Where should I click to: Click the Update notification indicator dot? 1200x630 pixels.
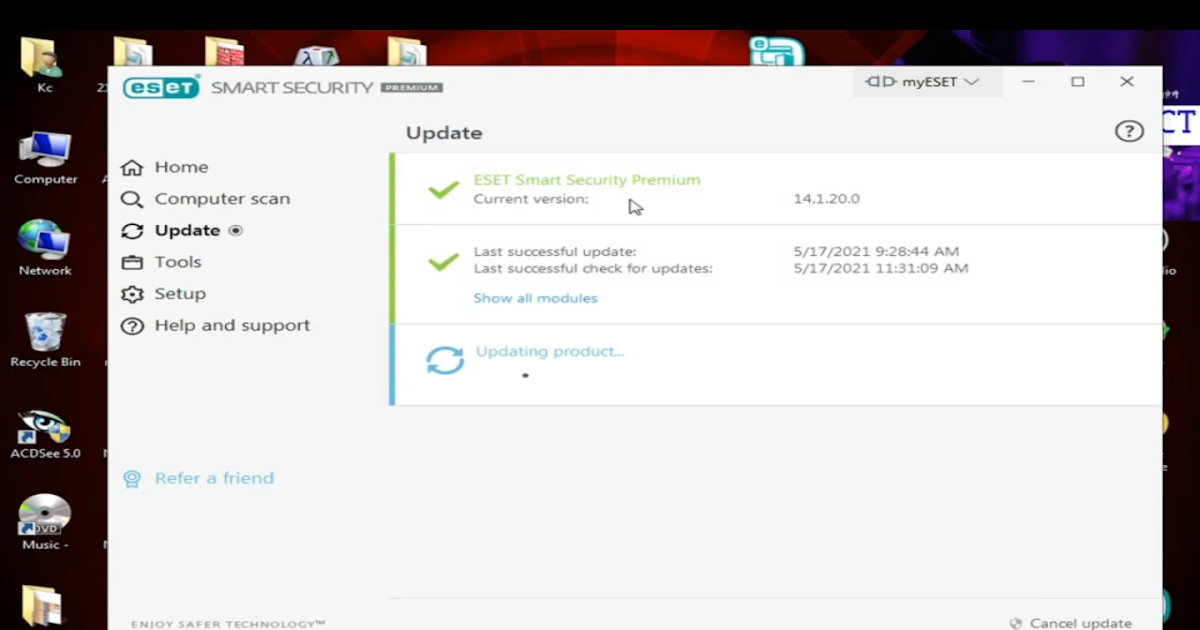236,230
